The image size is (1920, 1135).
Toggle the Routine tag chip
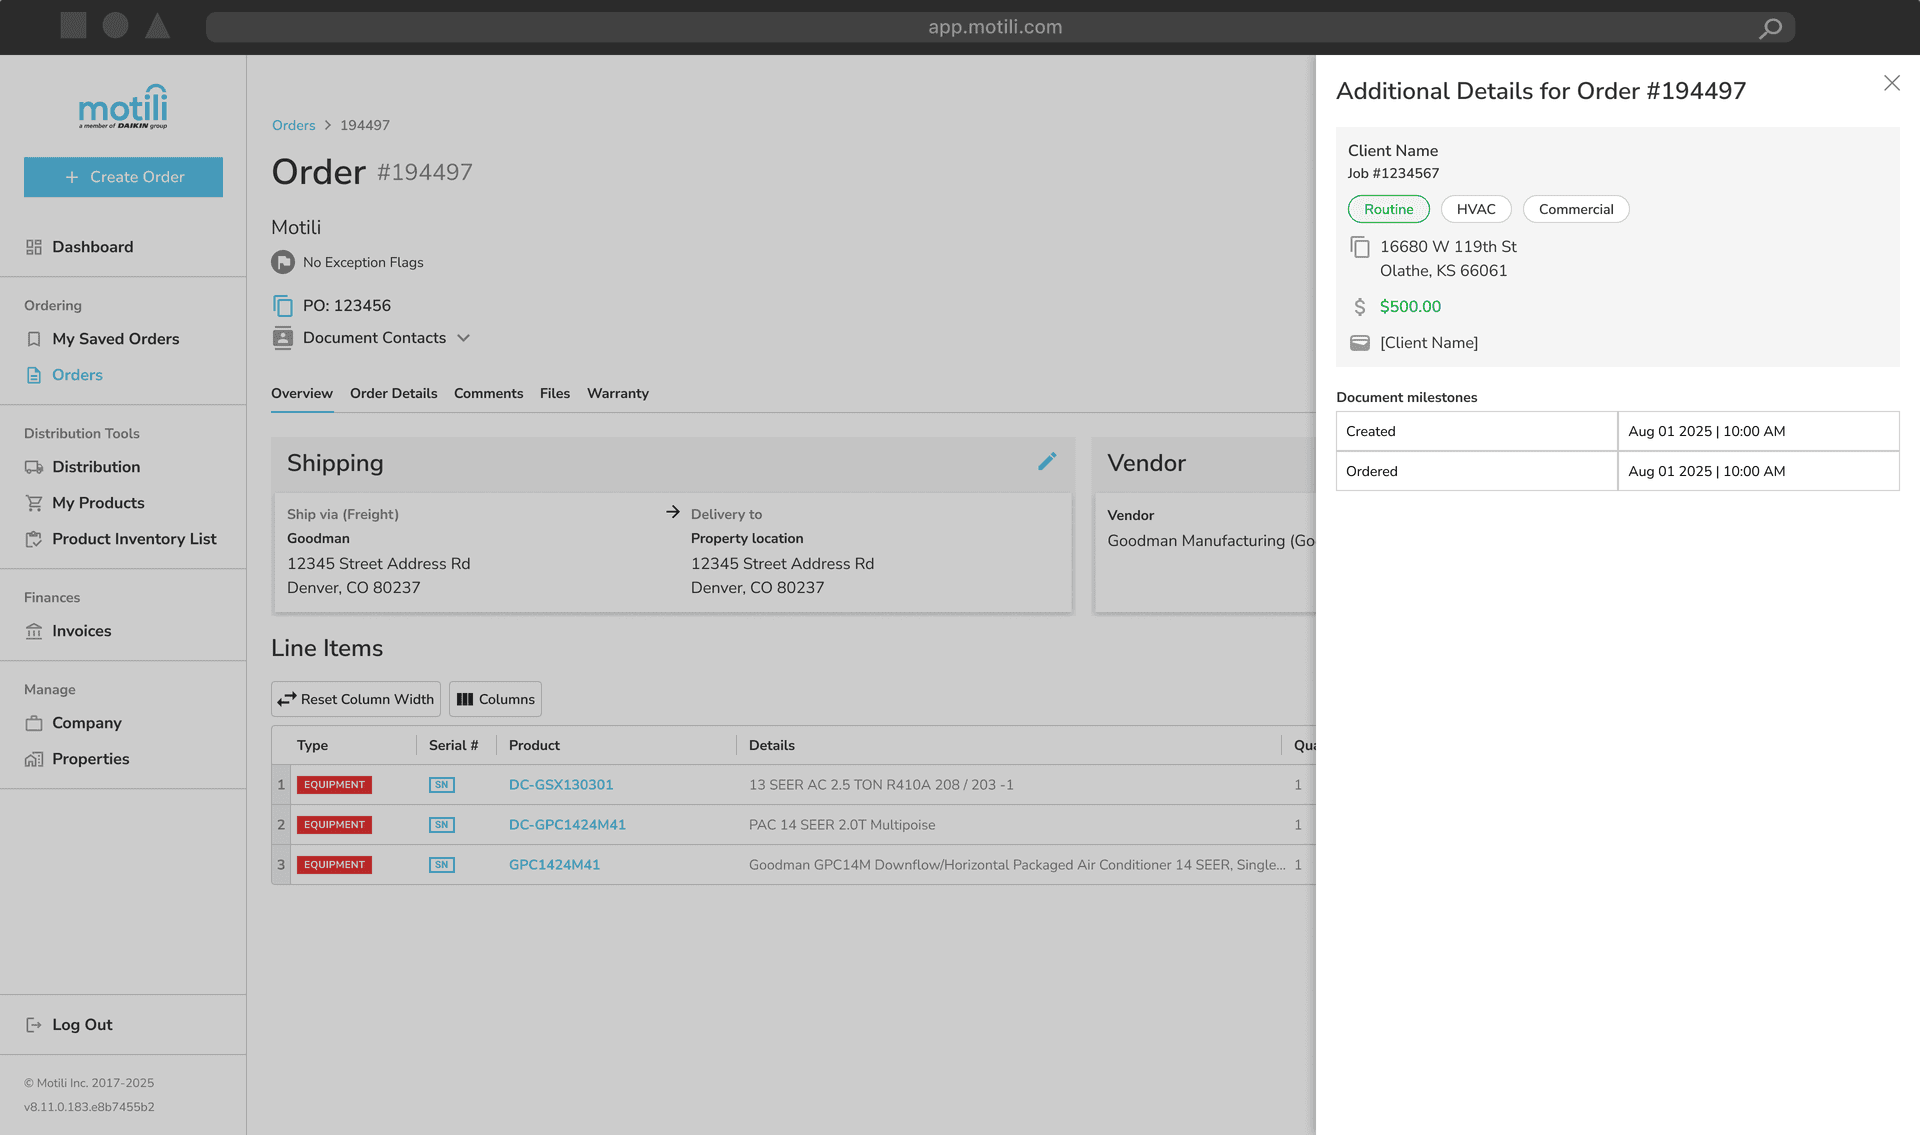[x=1388, y=209]
